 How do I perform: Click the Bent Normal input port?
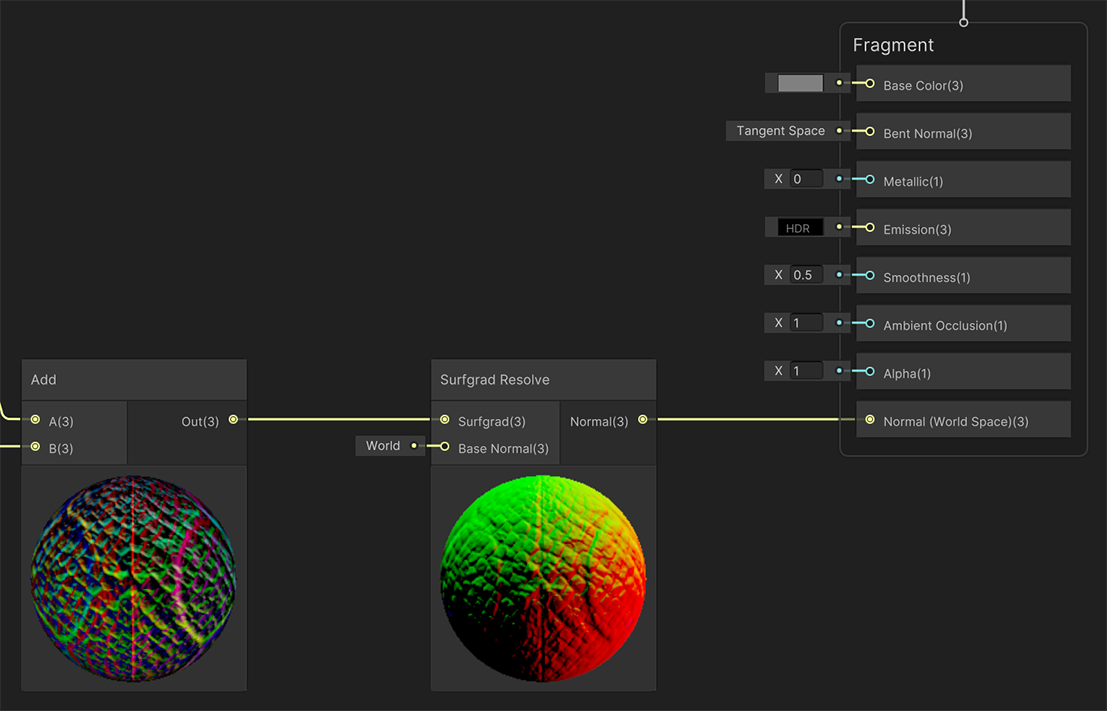tap(870, 132)
